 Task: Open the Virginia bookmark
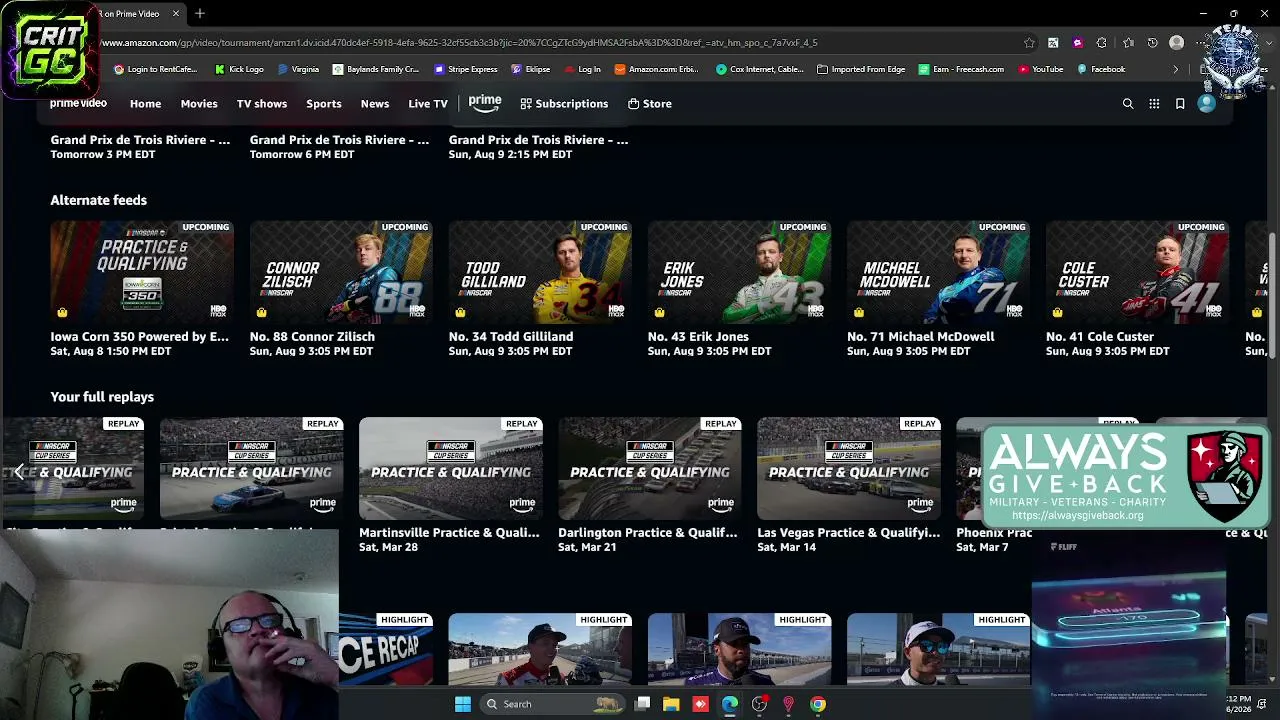tap(298, 69)
